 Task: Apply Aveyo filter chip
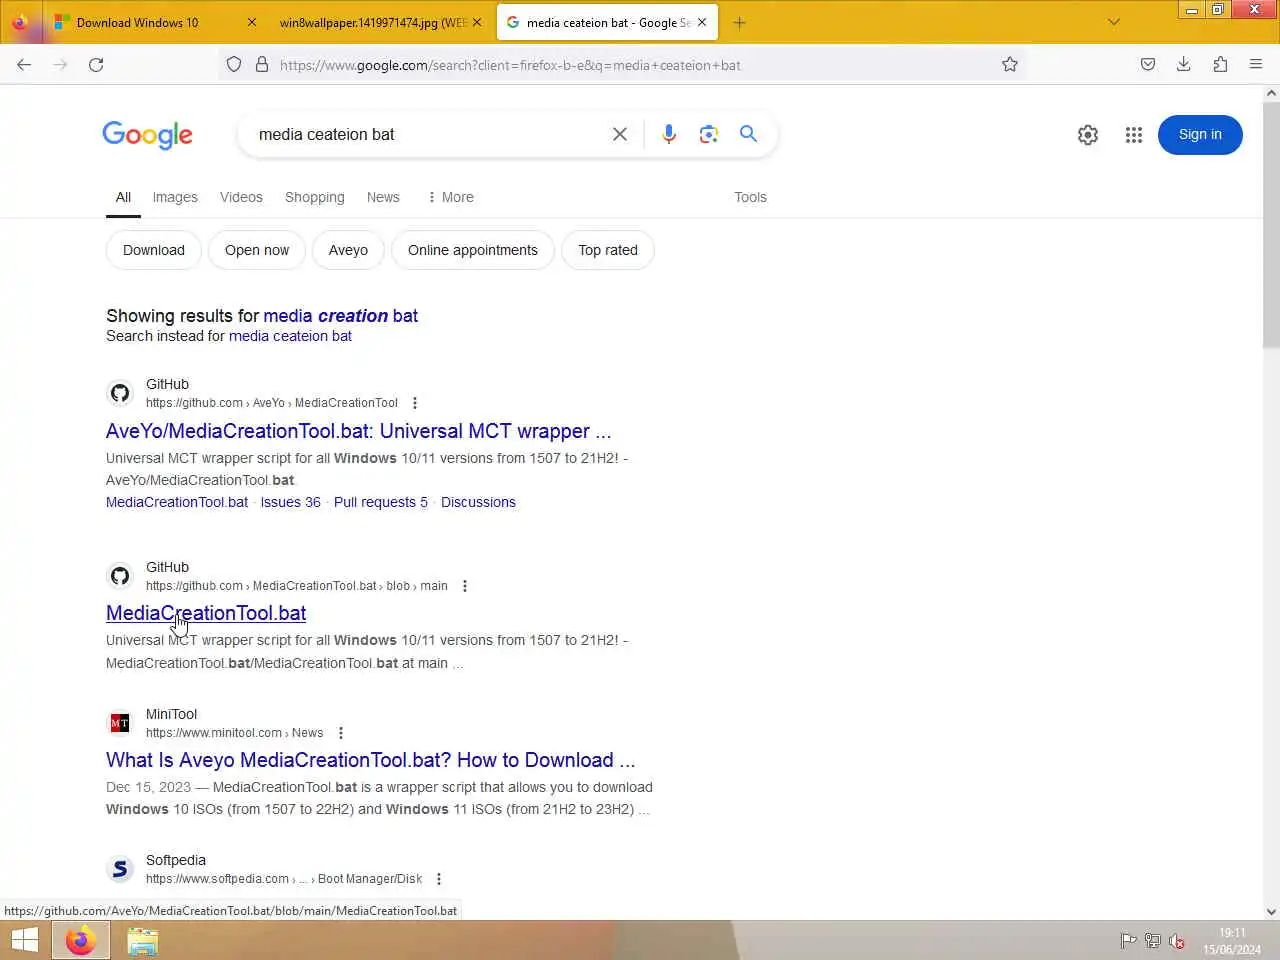pyautogui.click(x=348, y=250)
